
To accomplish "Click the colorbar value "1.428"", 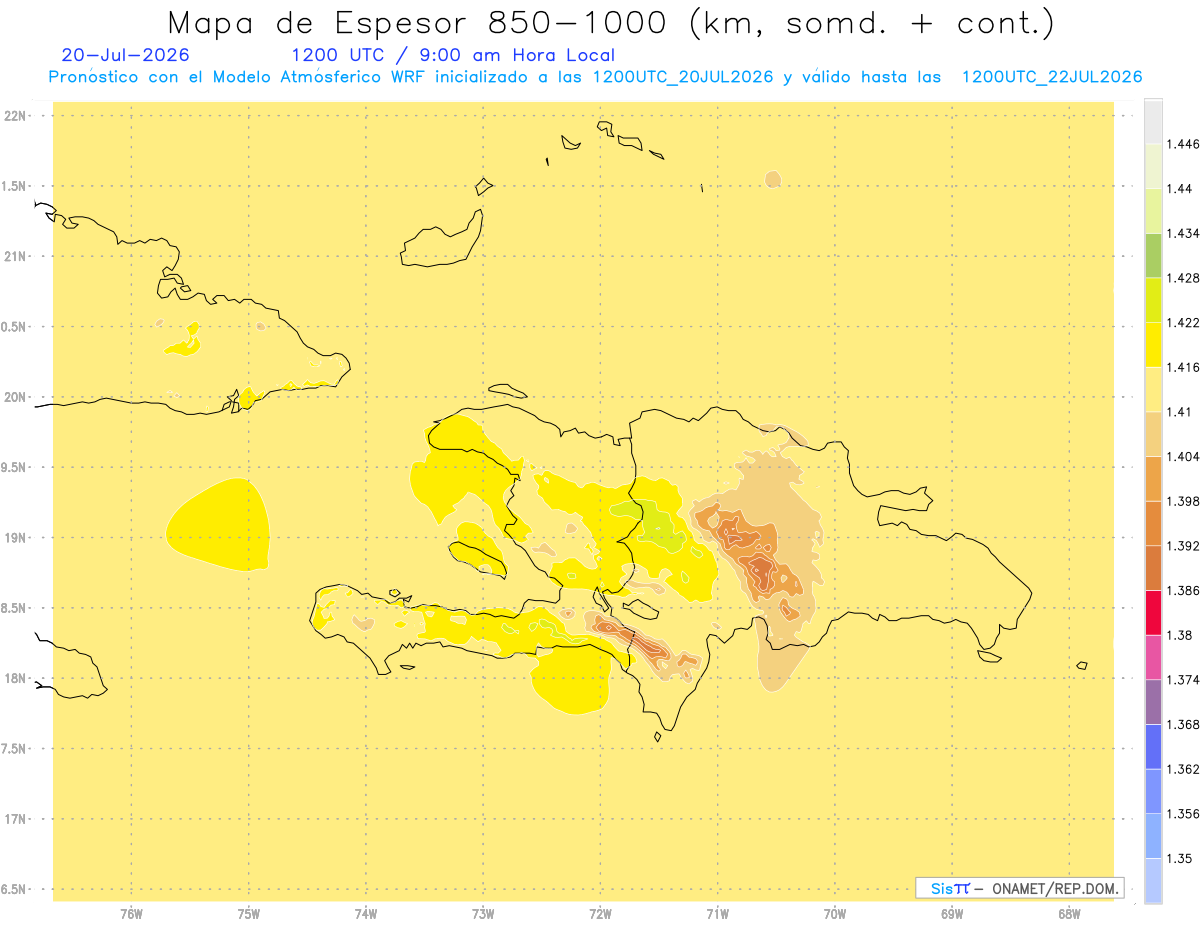I will click(x=1182, y=277).
